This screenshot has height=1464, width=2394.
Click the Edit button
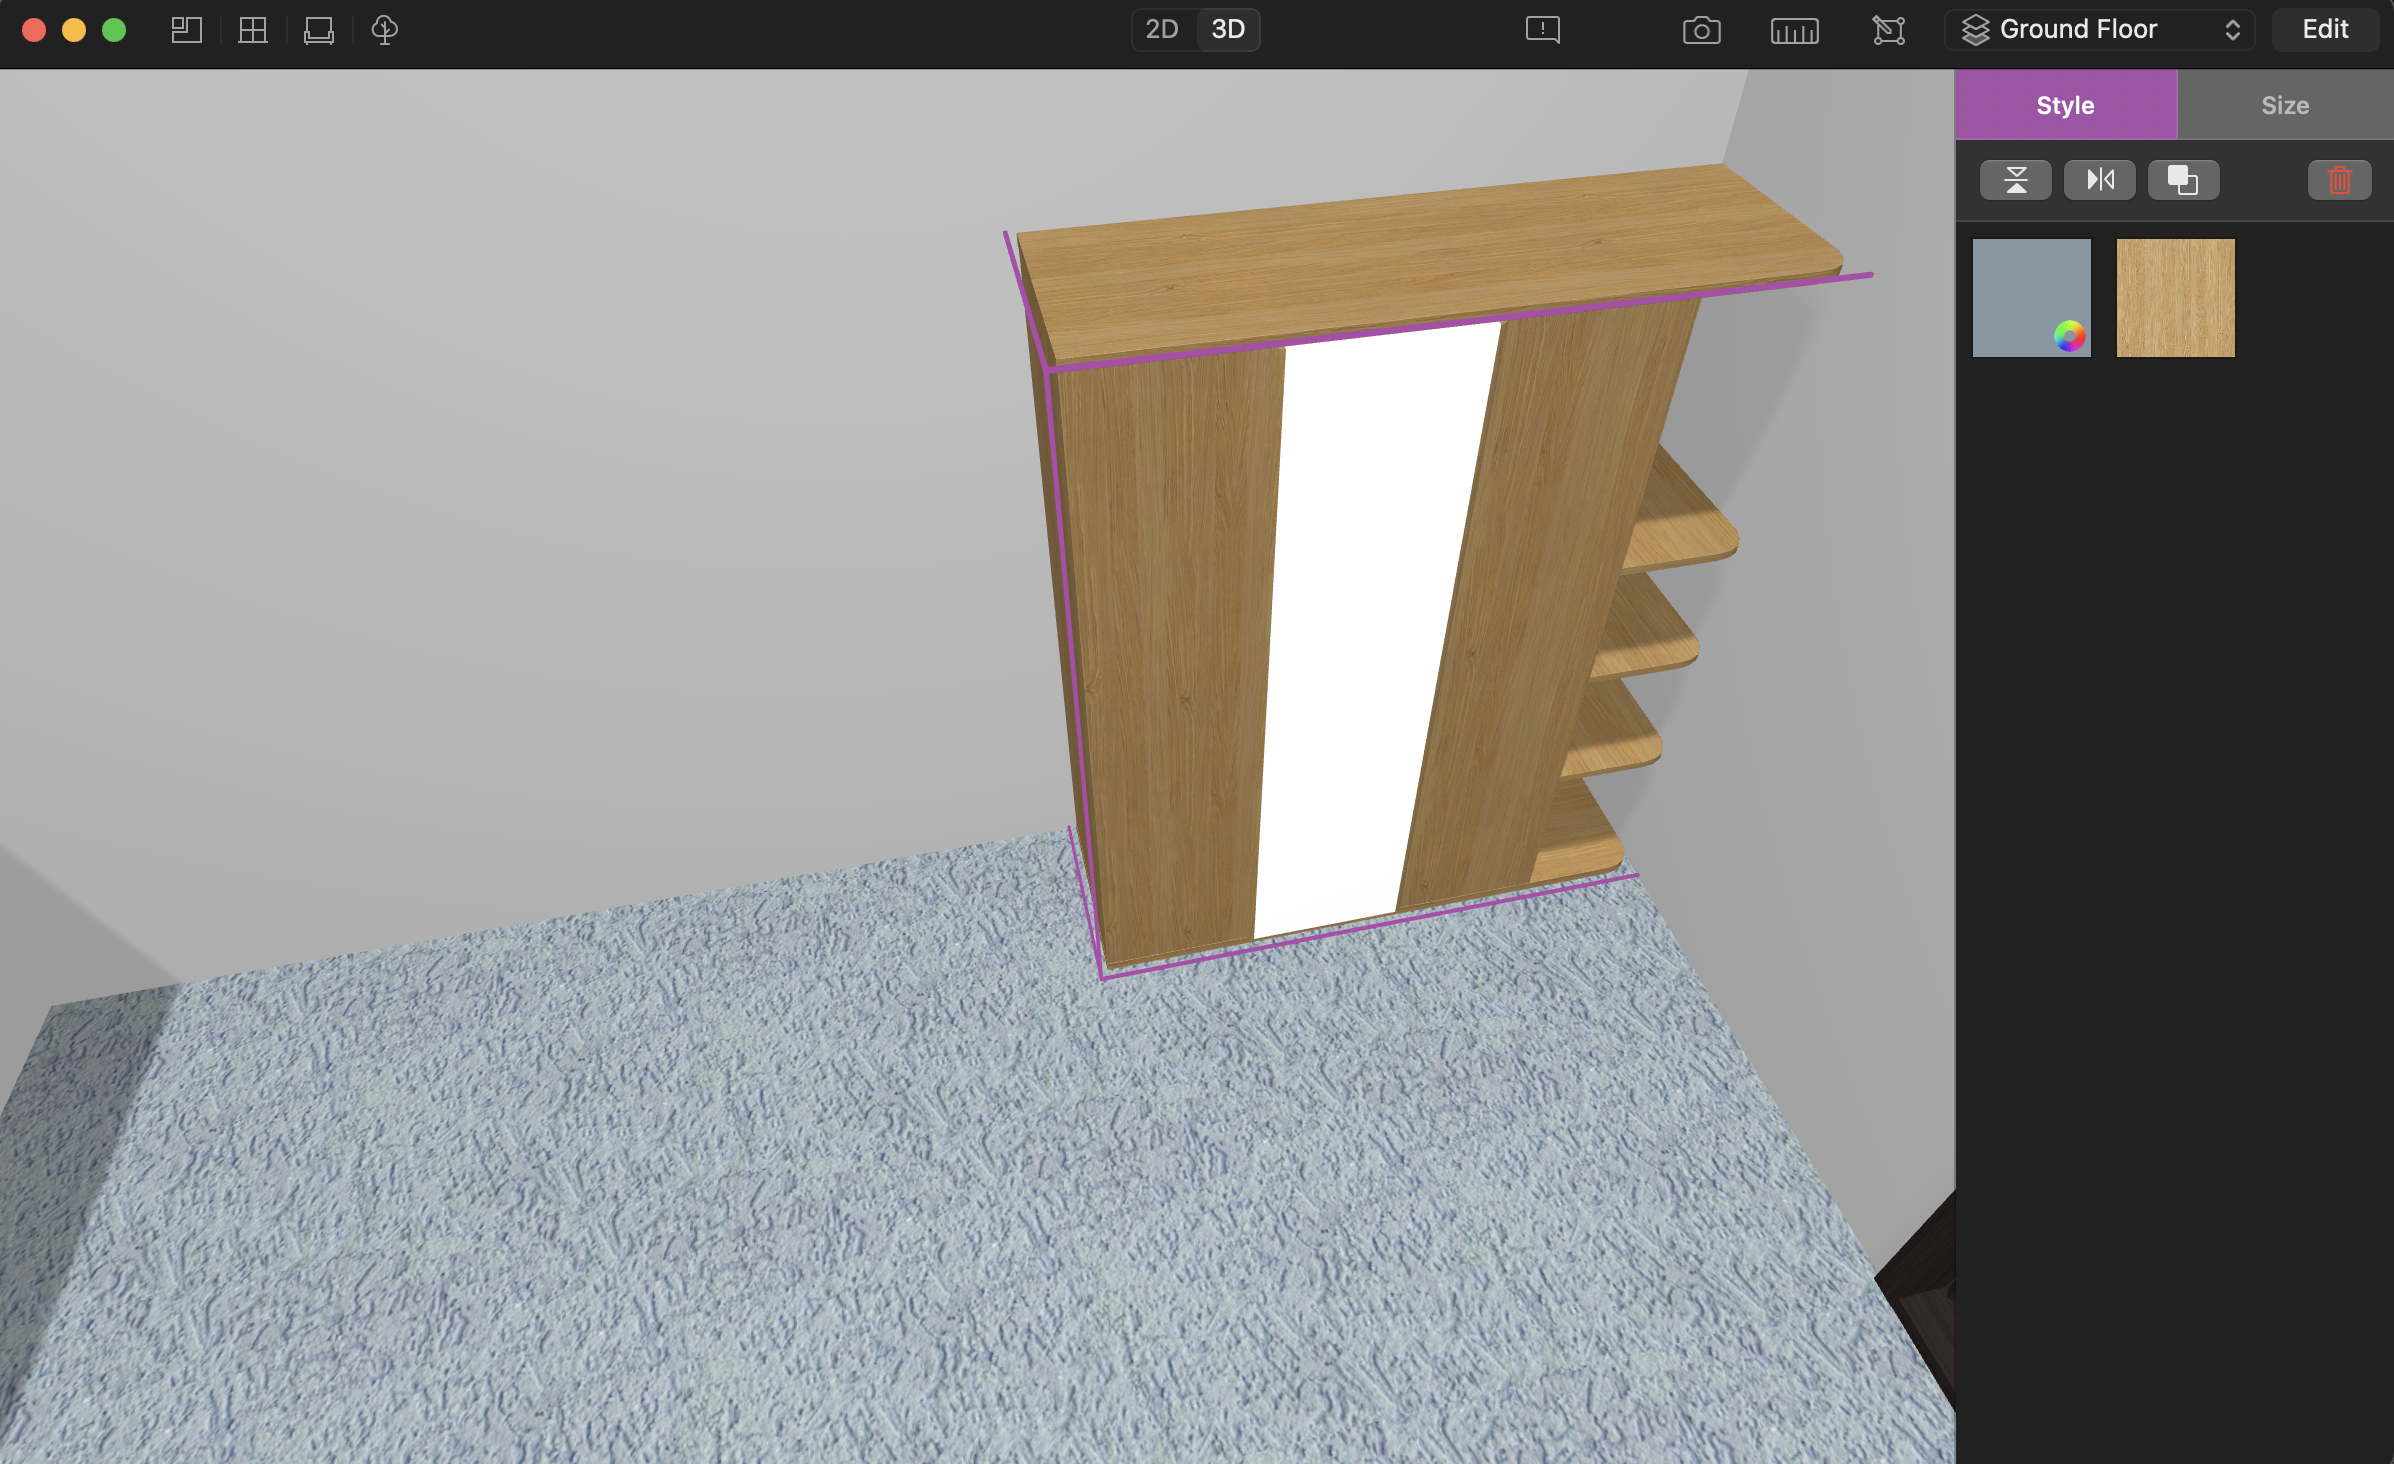[x=2325, y=30]
